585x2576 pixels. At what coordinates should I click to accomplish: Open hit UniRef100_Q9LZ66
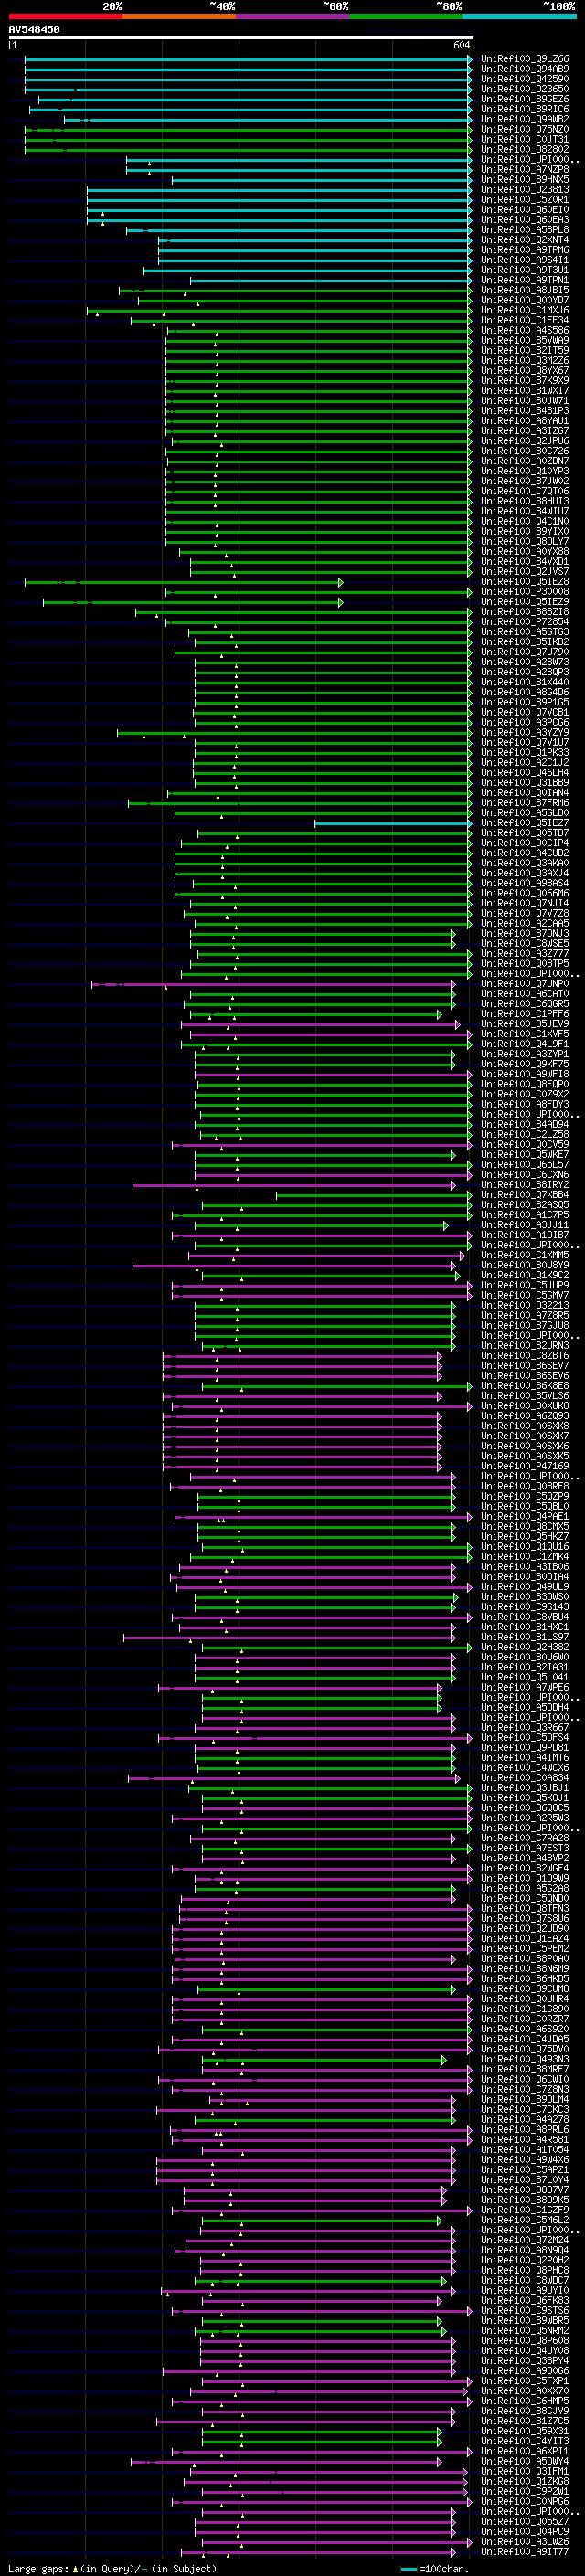pyautogui.click(x=524, y=59)
